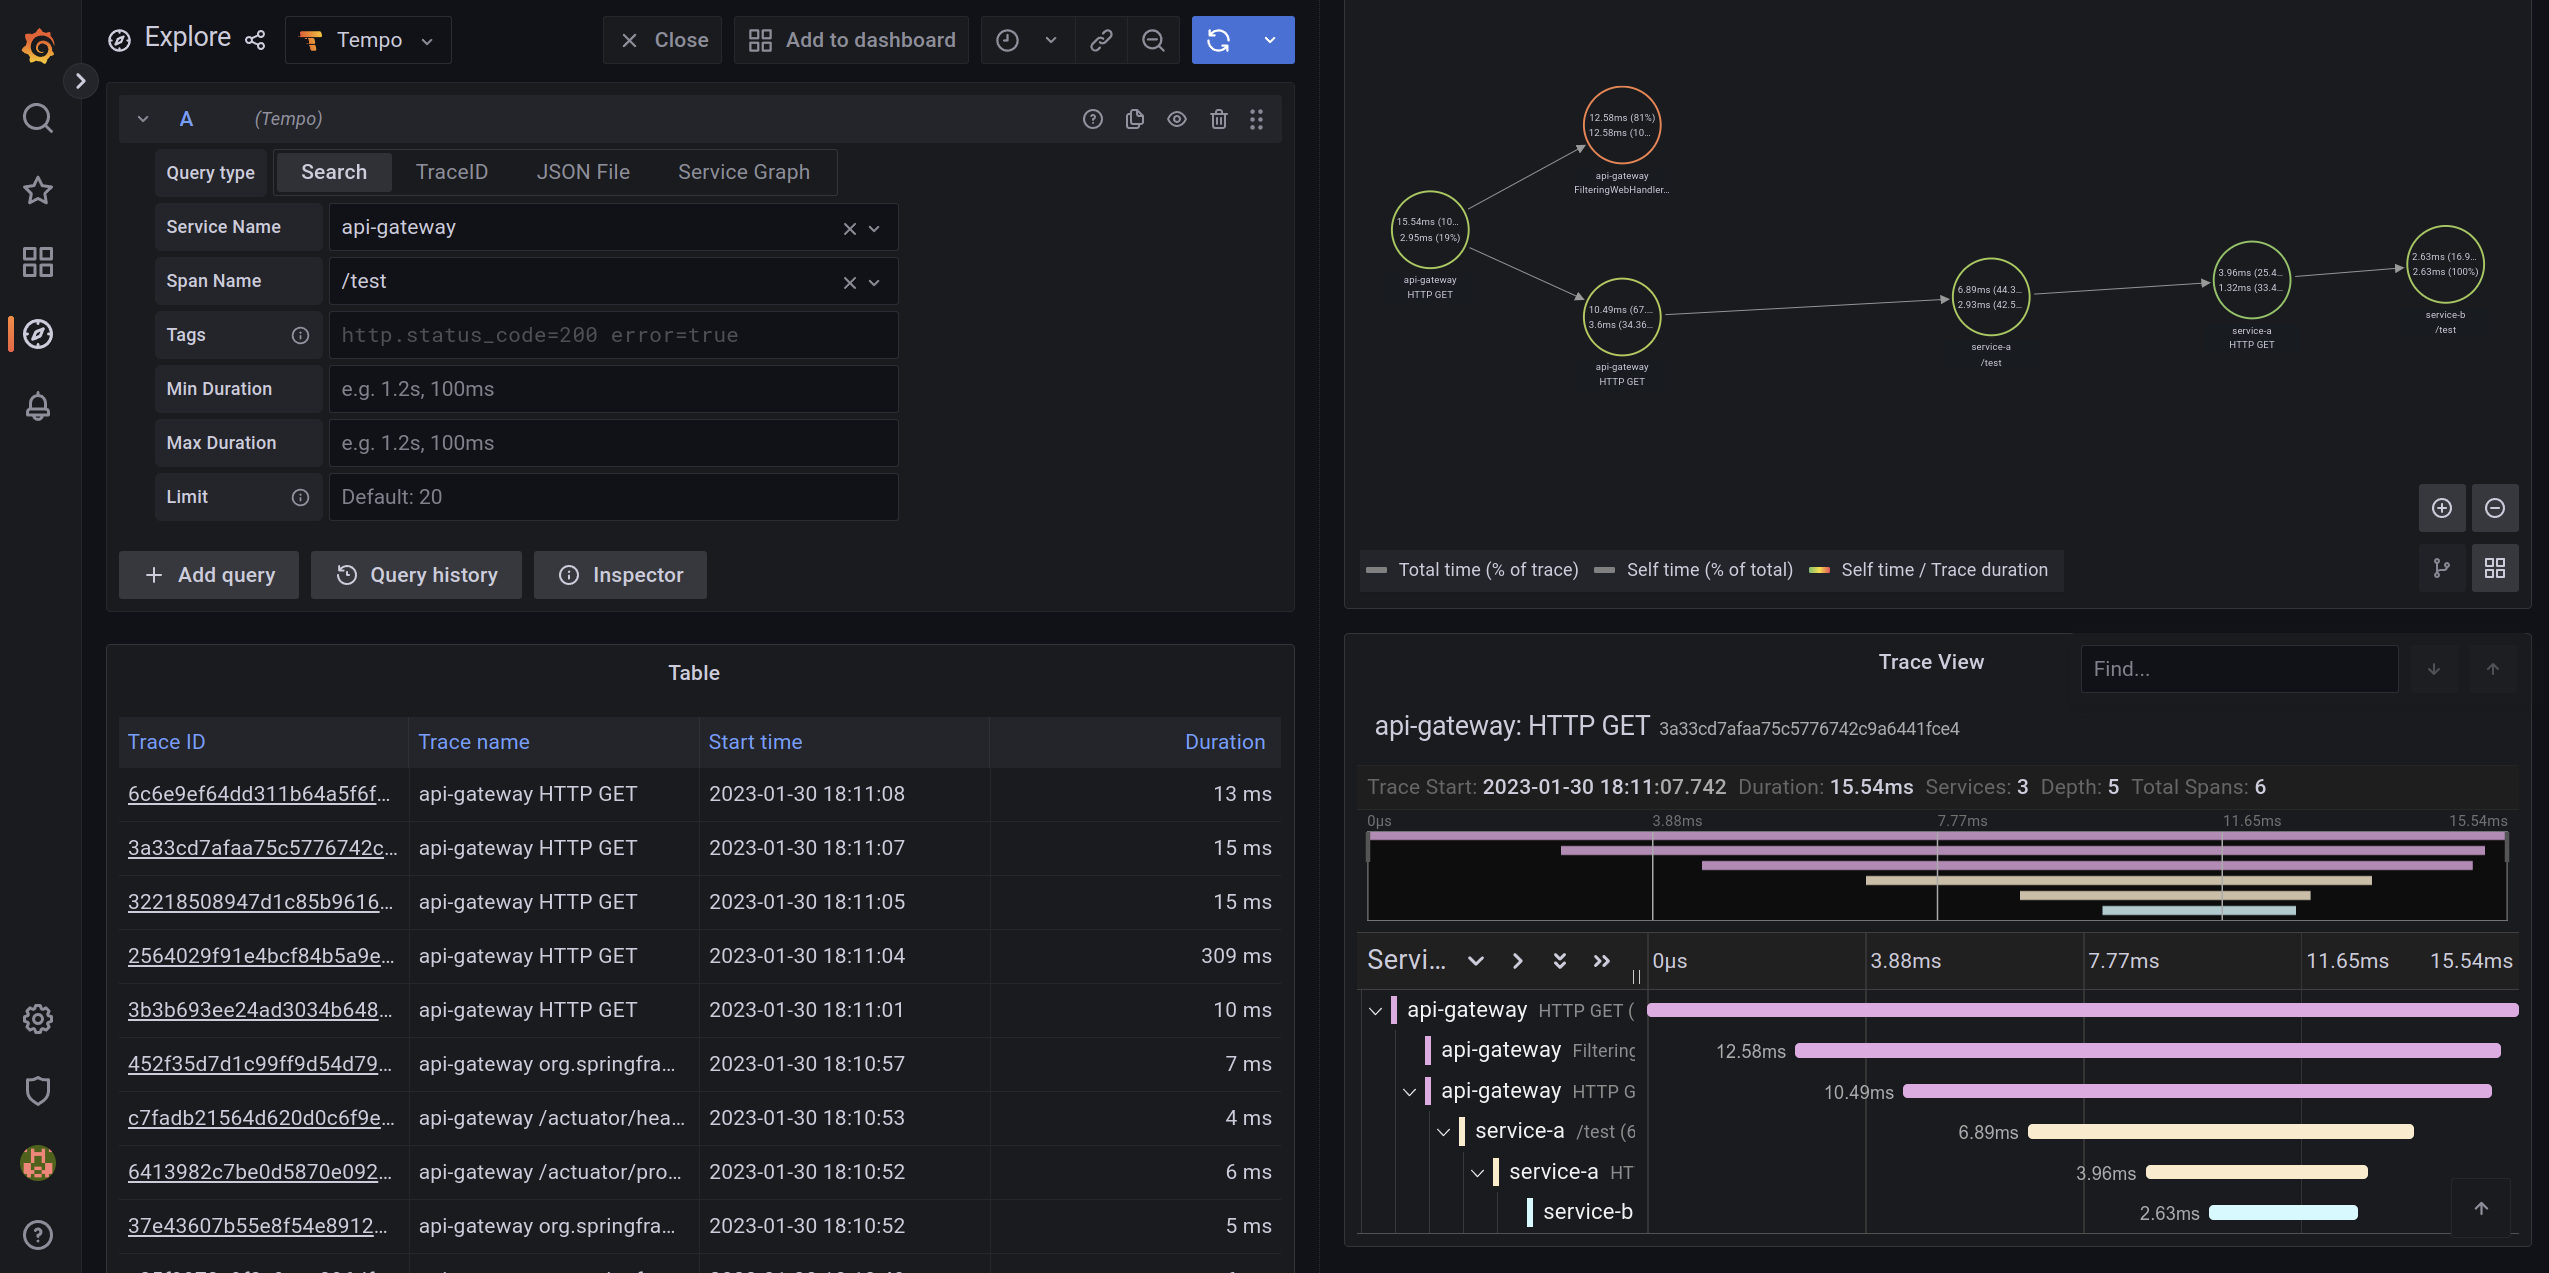Screen dimensions: 2549x1273
Task: Expand the Service Name api-gateway dropdown
Action: click(x=874, y=228)
